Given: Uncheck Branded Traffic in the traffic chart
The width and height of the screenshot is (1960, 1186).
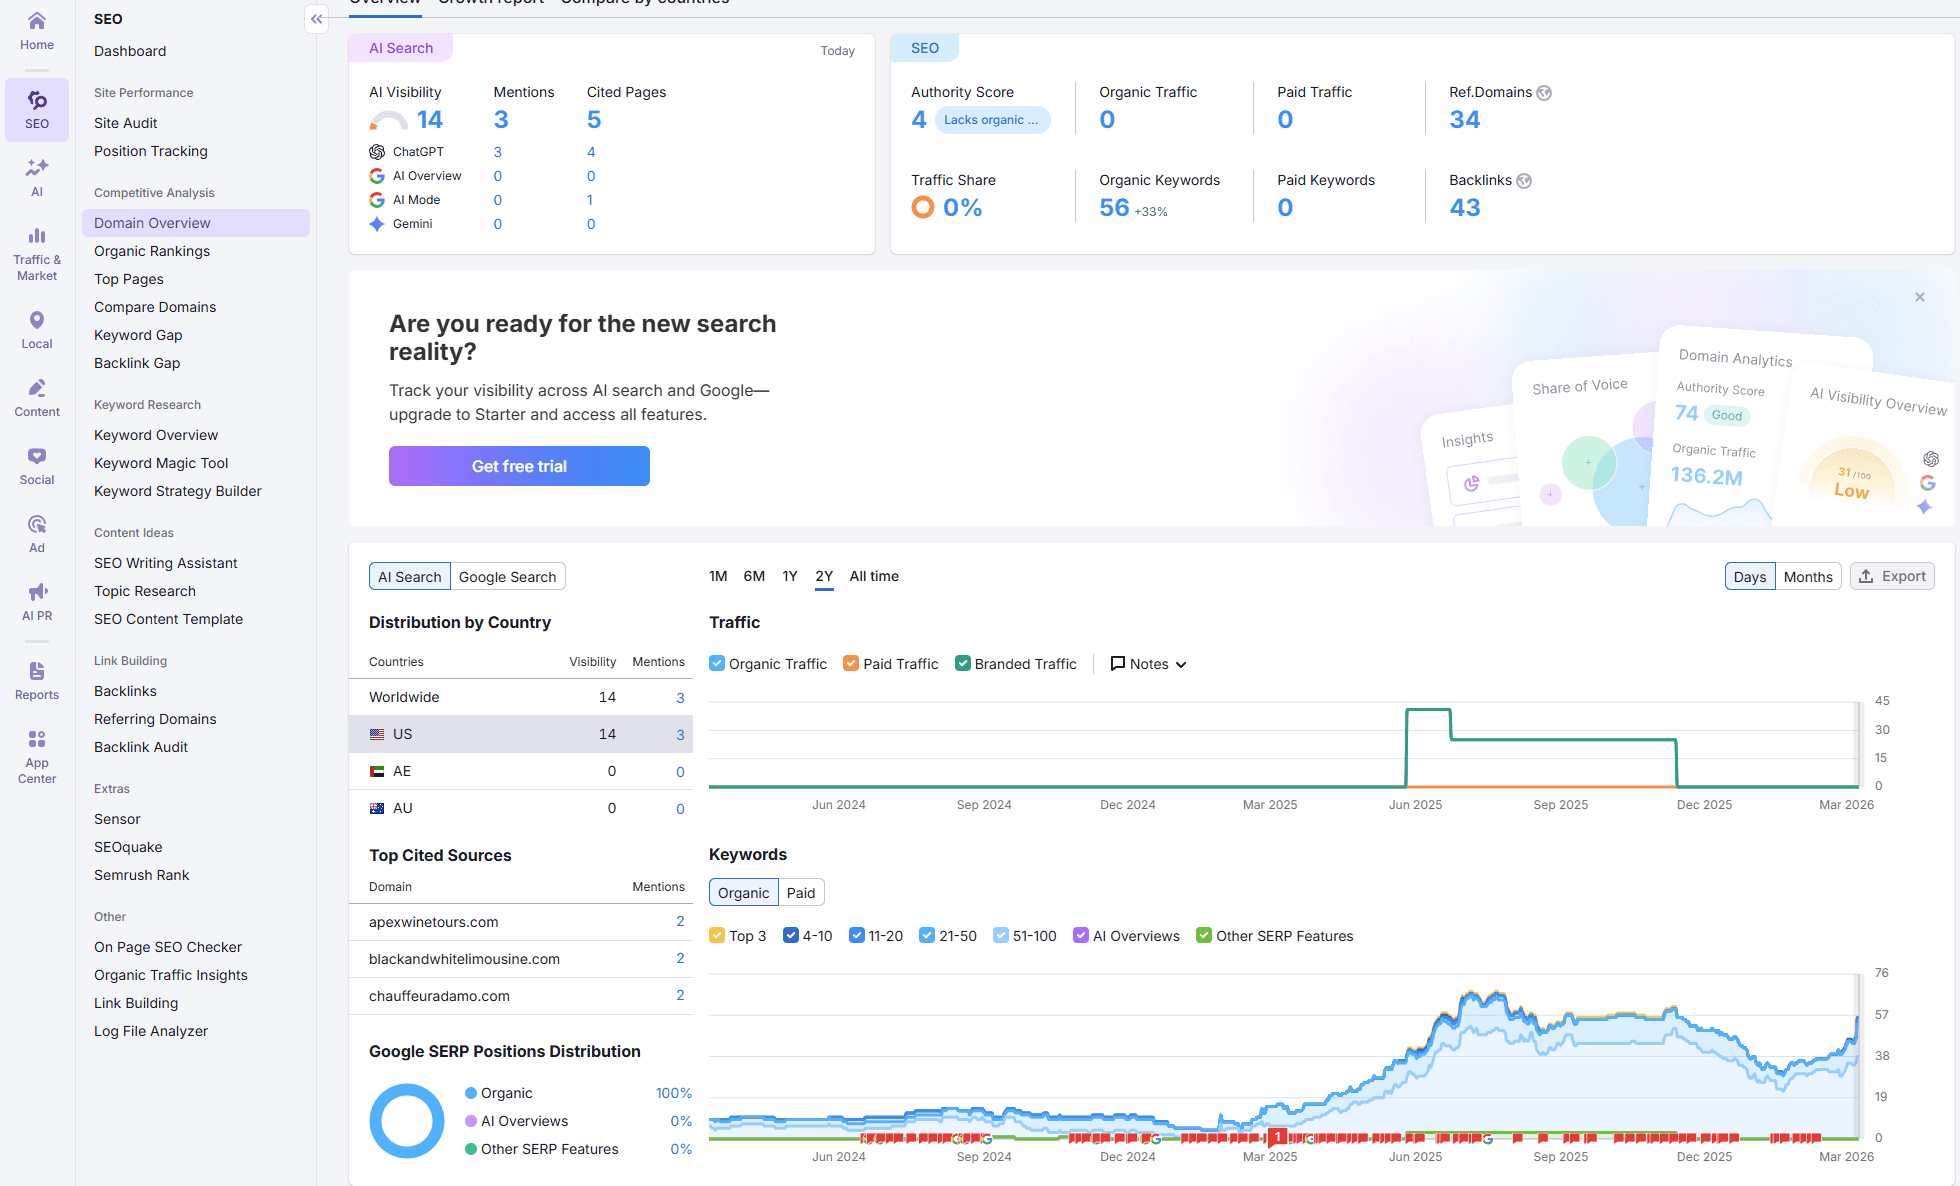Looking at the screenshot, I should (x=963, y=663).
